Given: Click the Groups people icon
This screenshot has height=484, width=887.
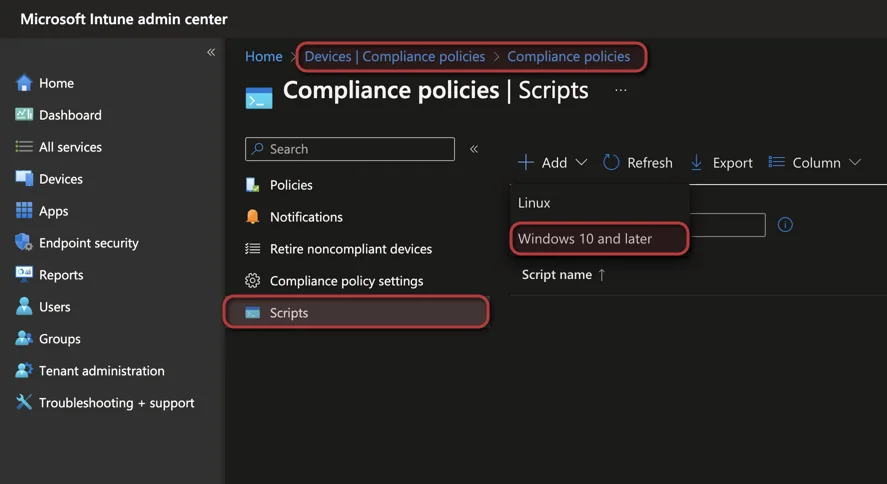Looking at the screenshot, I should pos(24,338).
